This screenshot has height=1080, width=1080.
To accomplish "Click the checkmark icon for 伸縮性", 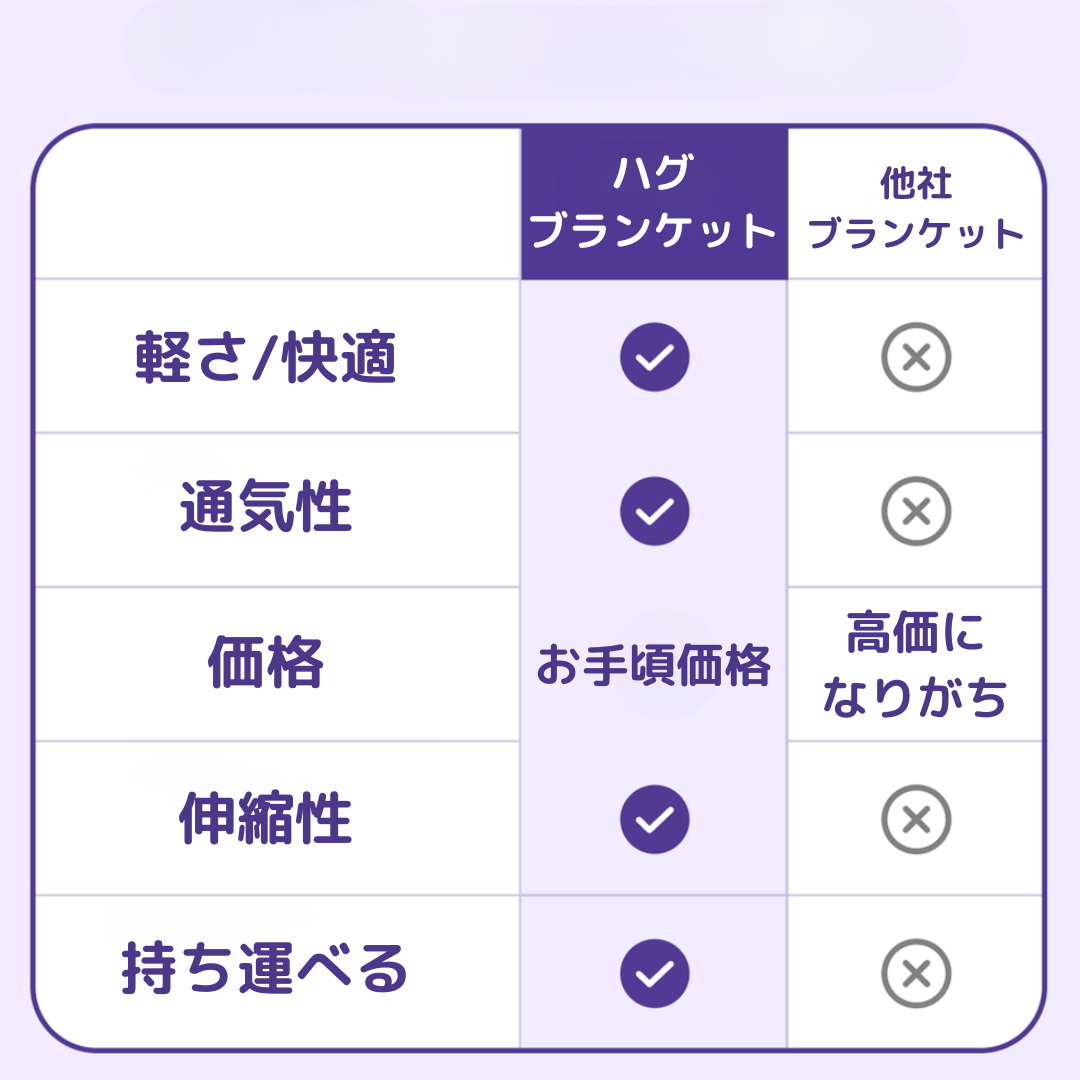I will 654,819.
